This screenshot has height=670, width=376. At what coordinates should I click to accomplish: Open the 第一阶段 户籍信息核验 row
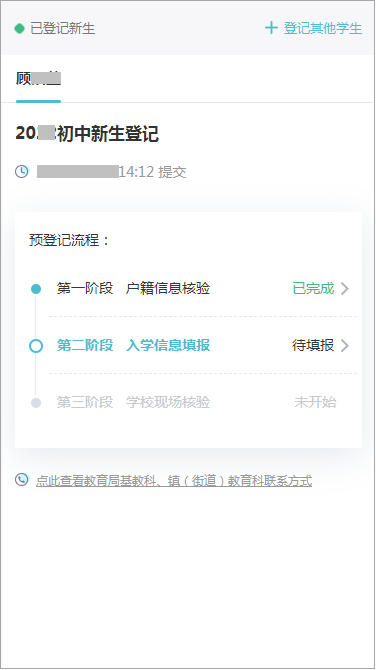click(x=203, y=289)
